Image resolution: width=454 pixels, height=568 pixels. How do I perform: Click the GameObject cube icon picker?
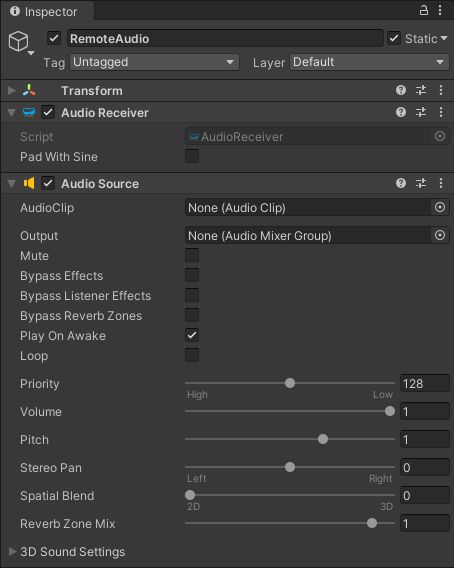18,41
